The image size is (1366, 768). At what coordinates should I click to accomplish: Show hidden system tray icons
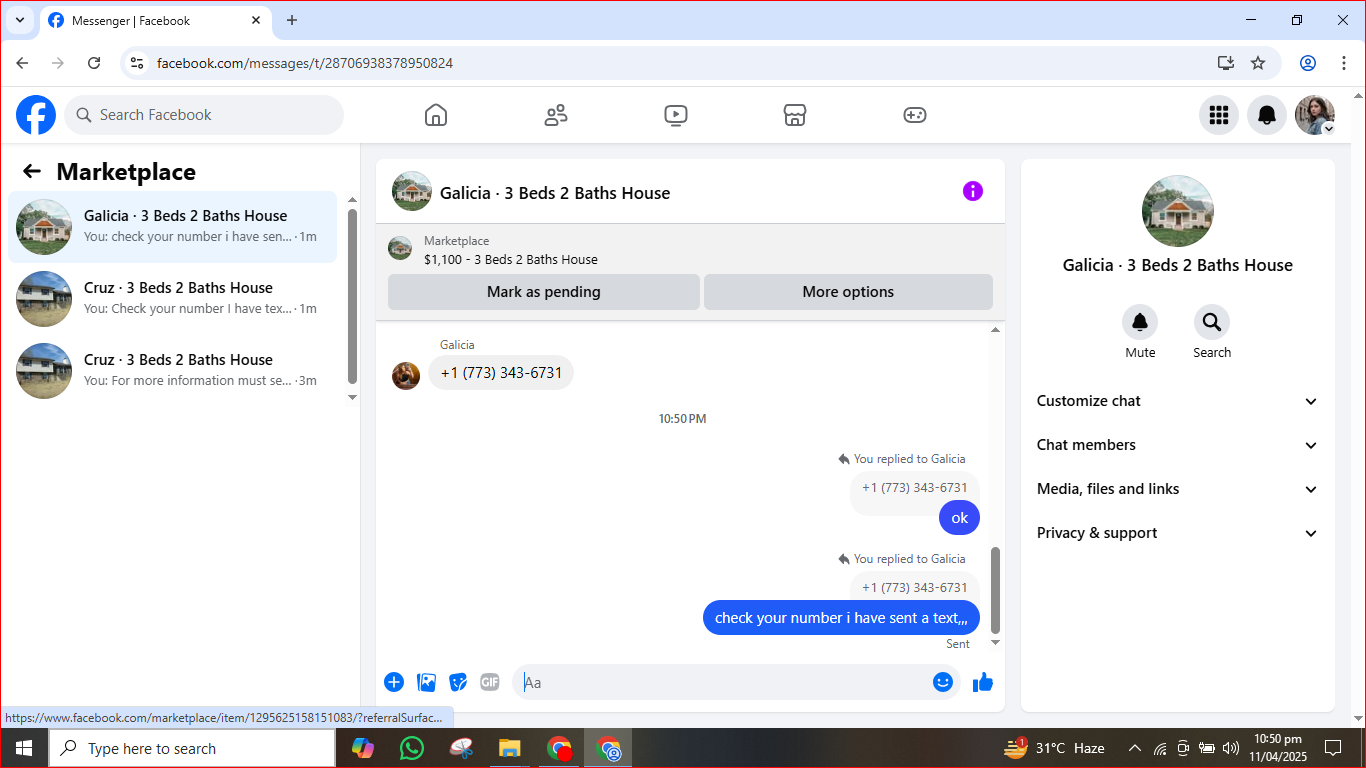click(1135, 748)
